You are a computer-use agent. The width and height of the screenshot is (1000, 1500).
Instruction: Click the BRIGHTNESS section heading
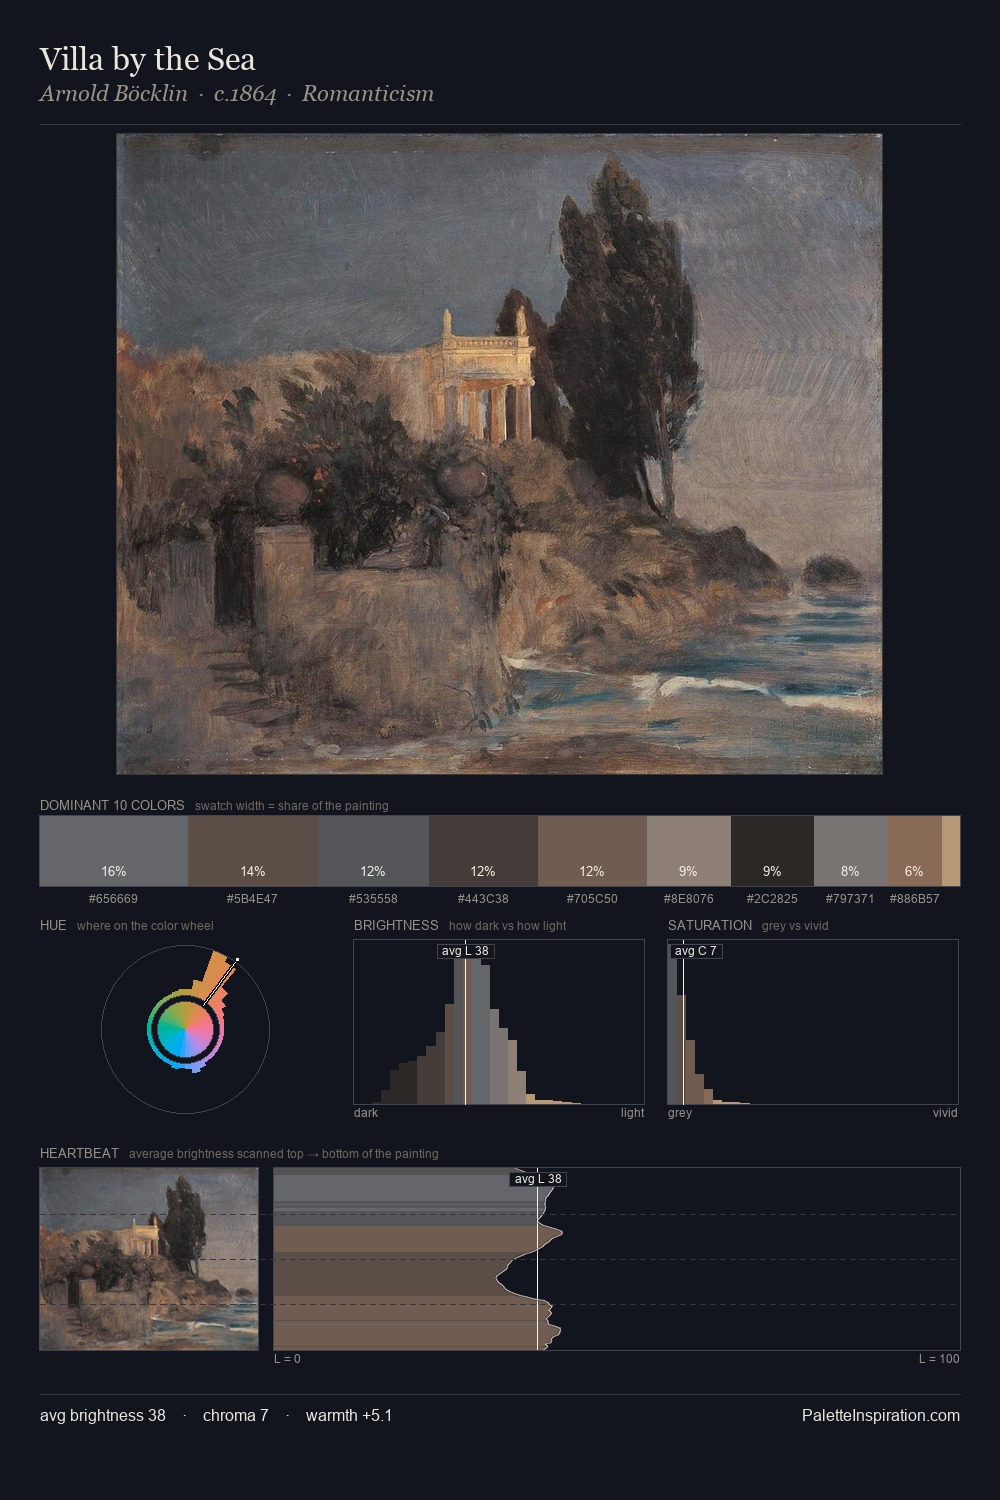tap(396, 925)
